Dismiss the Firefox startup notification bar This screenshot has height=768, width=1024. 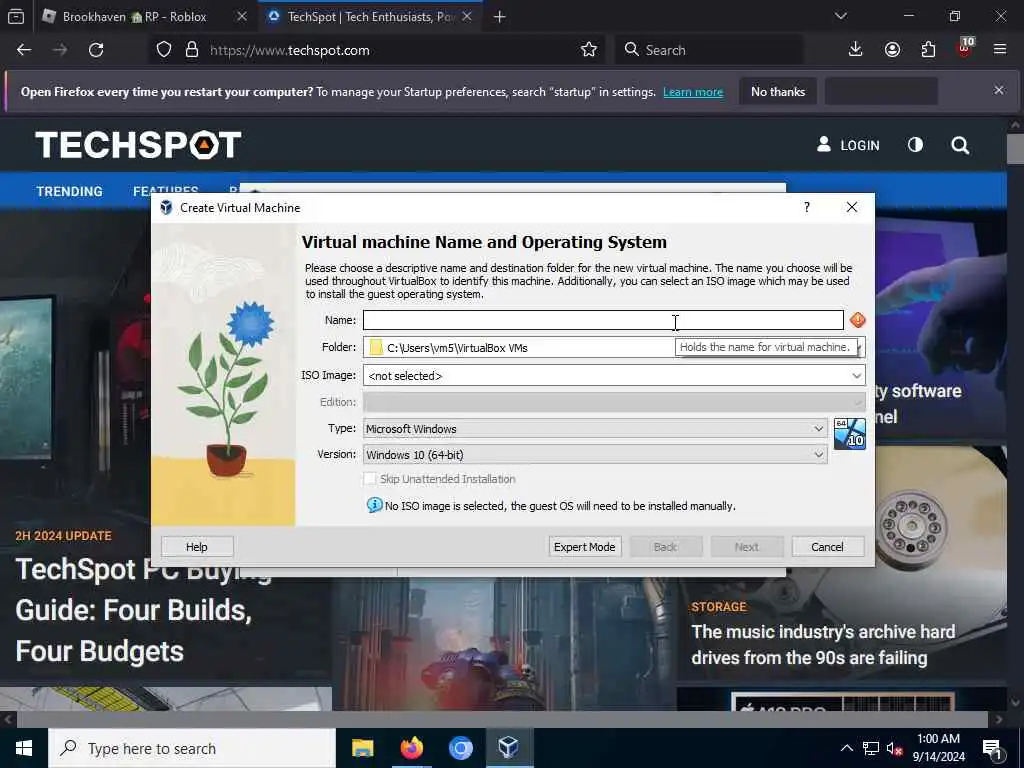click(x=999, y=90)
